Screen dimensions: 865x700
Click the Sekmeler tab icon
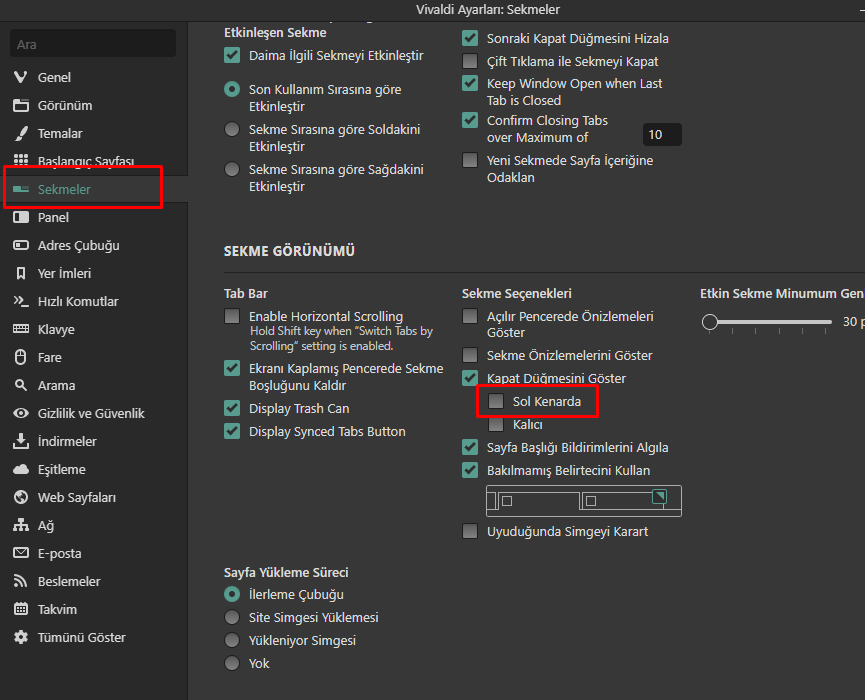(x=21, y=189)
